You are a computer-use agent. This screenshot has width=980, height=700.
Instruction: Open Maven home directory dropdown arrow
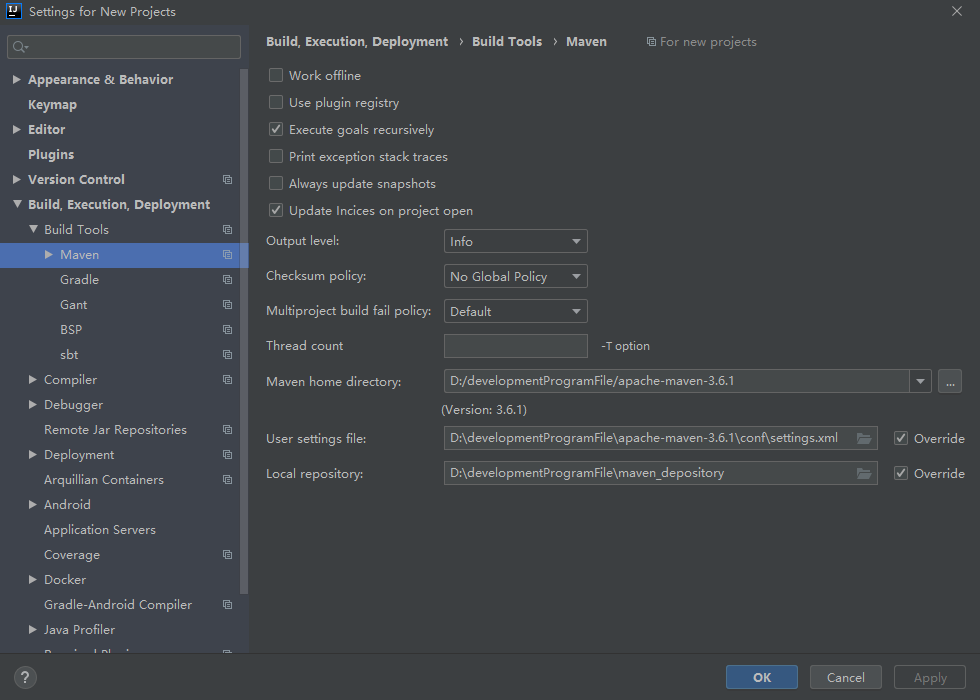pos(920,381)
